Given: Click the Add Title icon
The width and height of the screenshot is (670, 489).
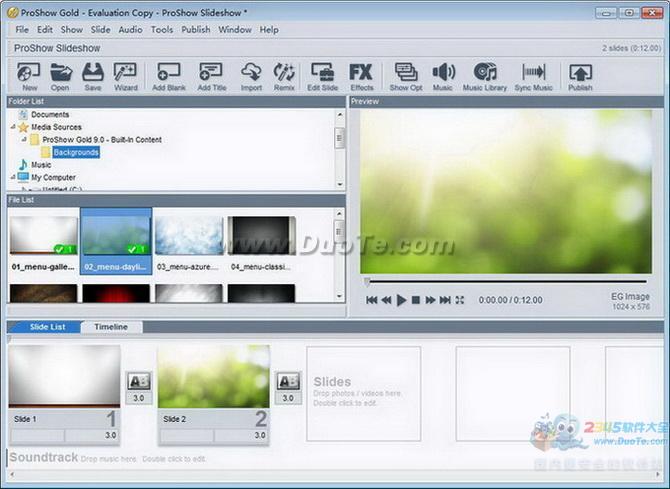Looking at the screenshot, I should tap(211, 76).
